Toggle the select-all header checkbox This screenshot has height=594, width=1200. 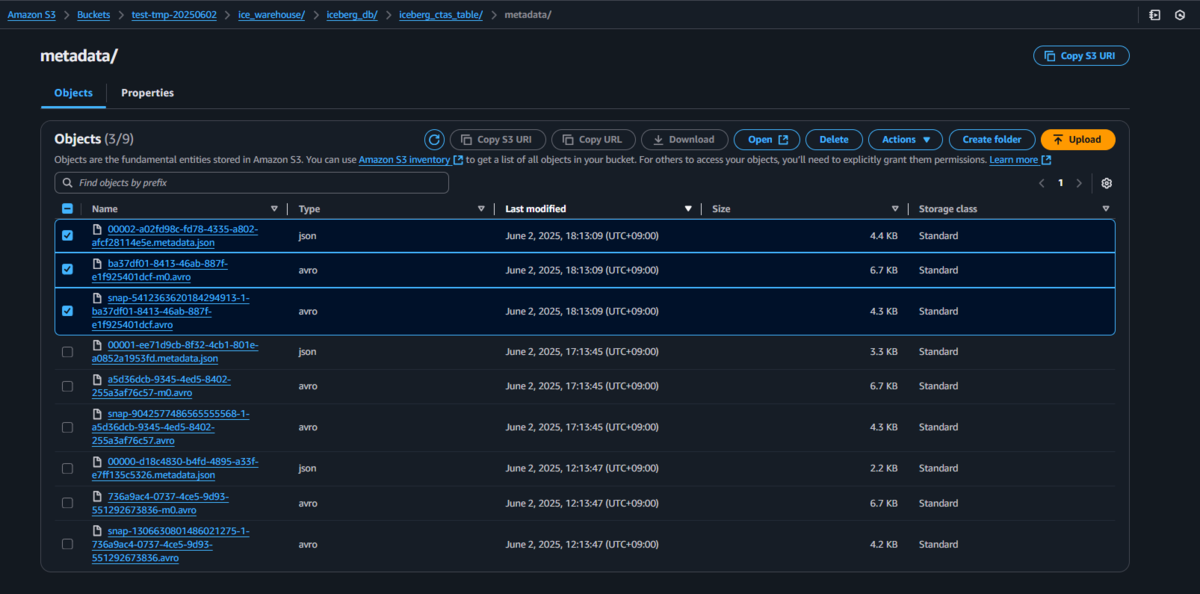click(x=67, y=209)
